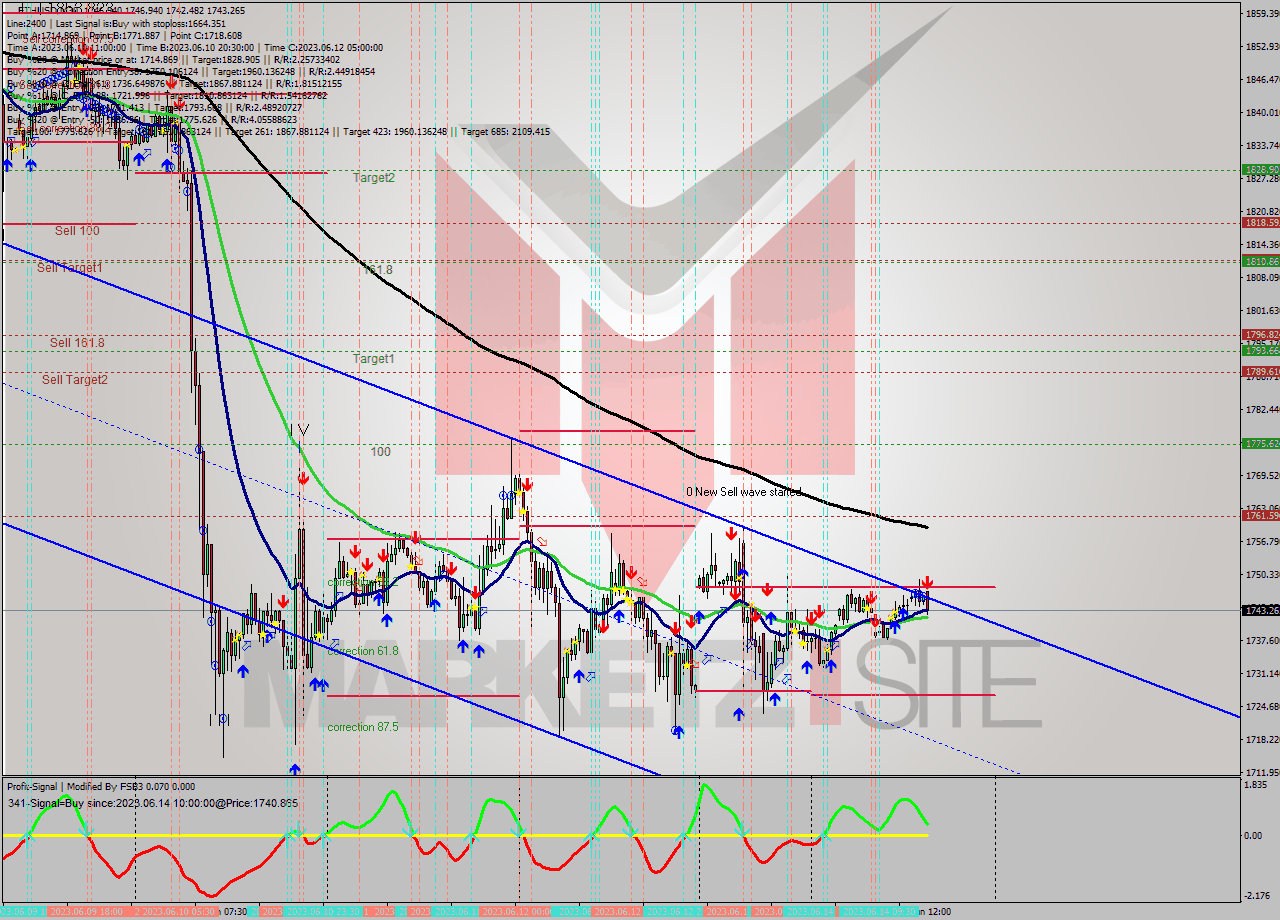Click the 'Sell 161.8' label

tap(77, 343)
